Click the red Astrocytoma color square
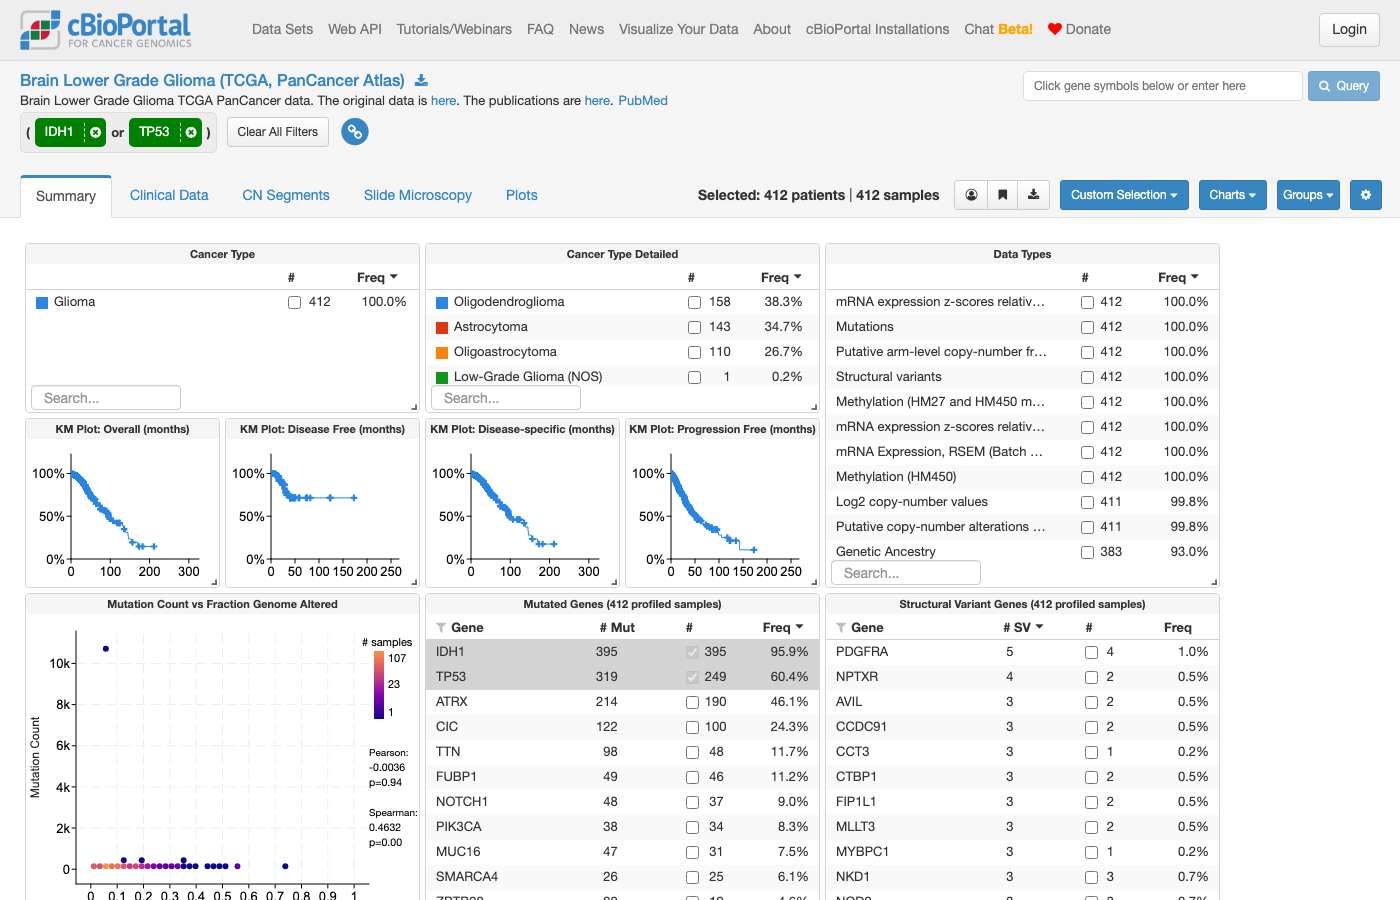This screenshot has width=1400, height=900. coord(442,327)
